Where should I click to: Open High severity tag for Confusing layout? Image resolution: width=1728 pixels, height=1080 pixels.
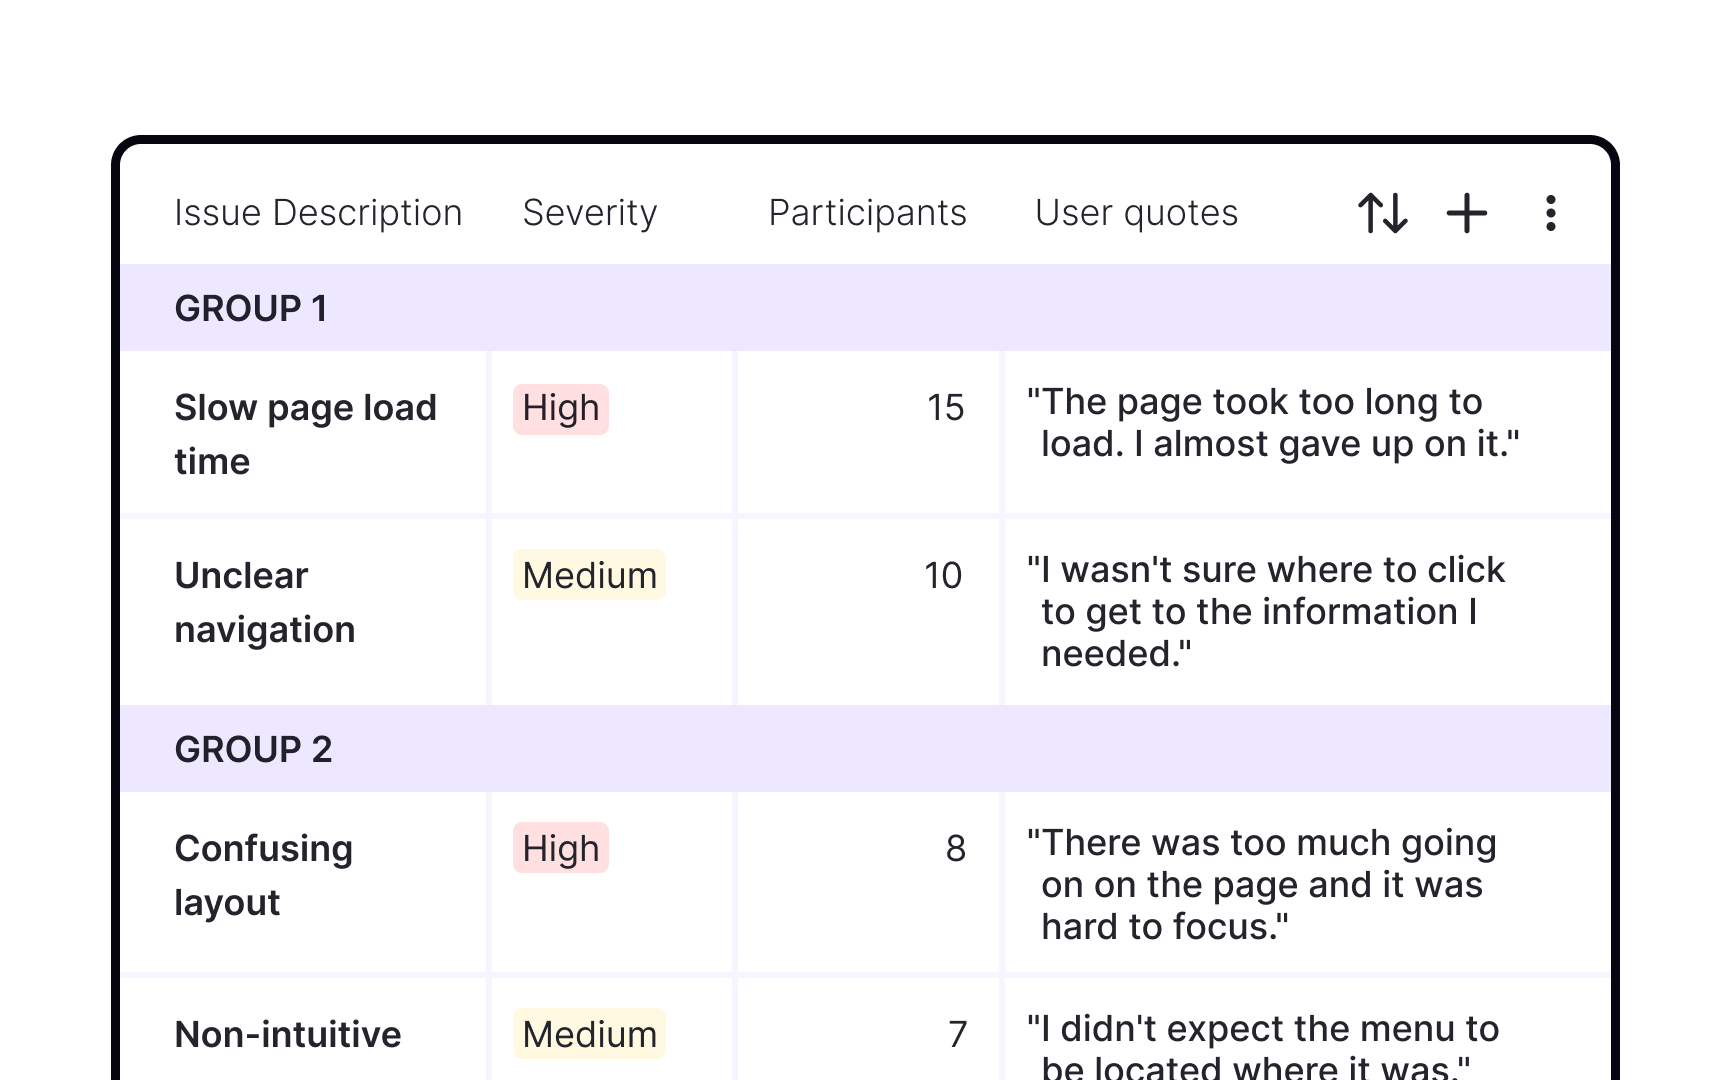[560, 849]
